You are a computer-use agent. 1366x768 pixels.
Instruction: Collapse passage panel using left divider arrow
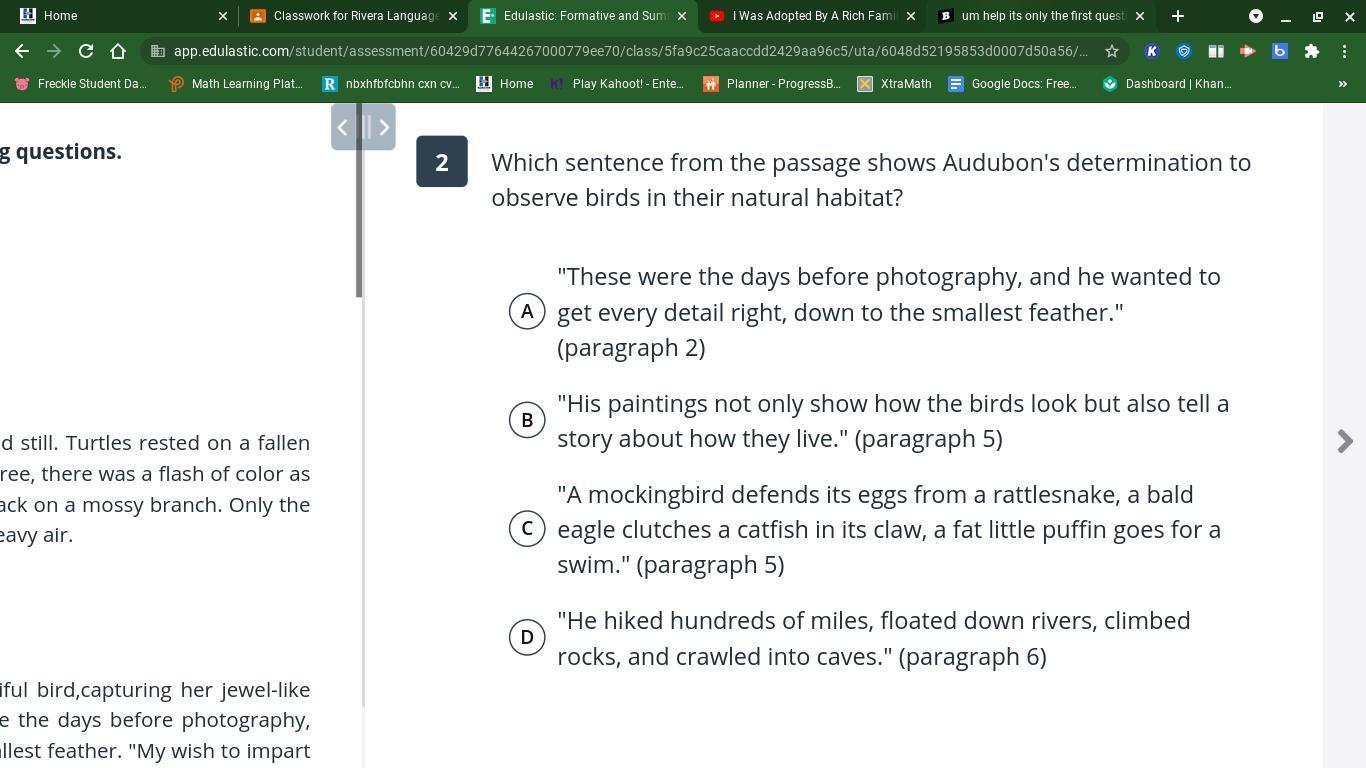342,127
